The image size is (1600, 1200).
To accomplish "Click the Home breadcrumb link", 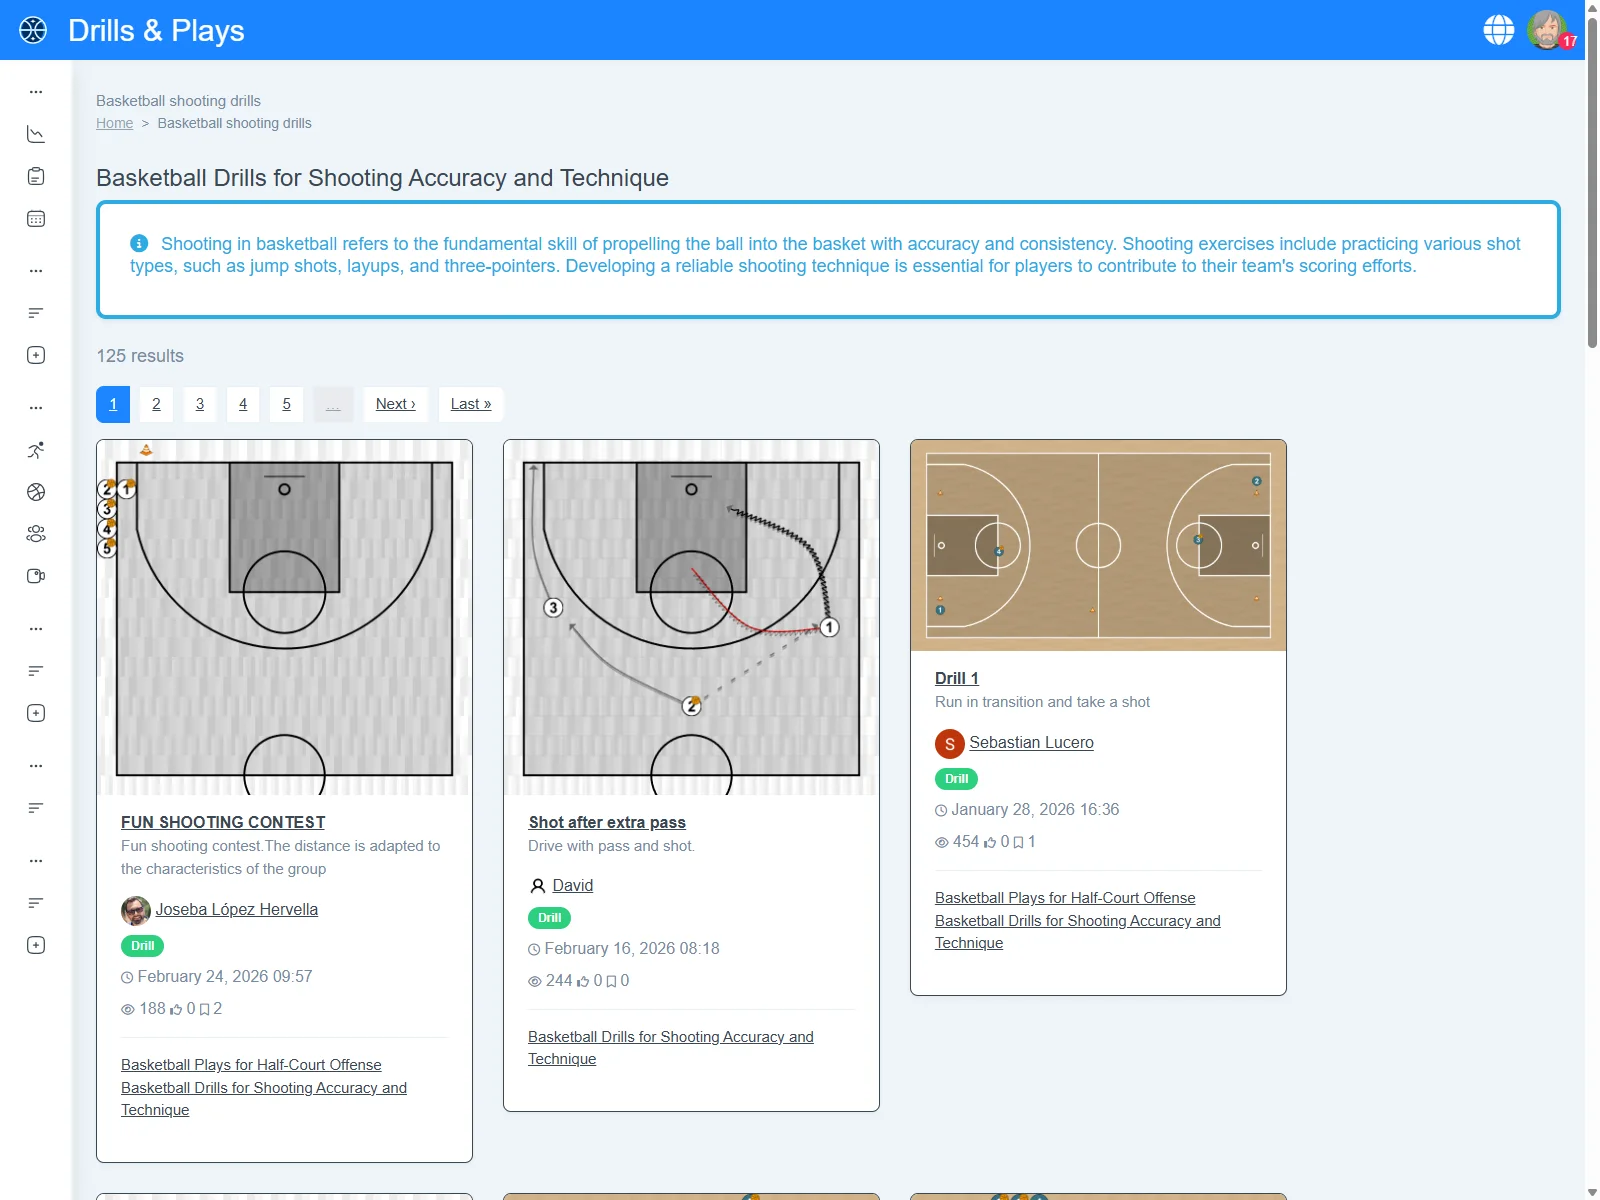I will pyautogui.click(x=114, y=123).
